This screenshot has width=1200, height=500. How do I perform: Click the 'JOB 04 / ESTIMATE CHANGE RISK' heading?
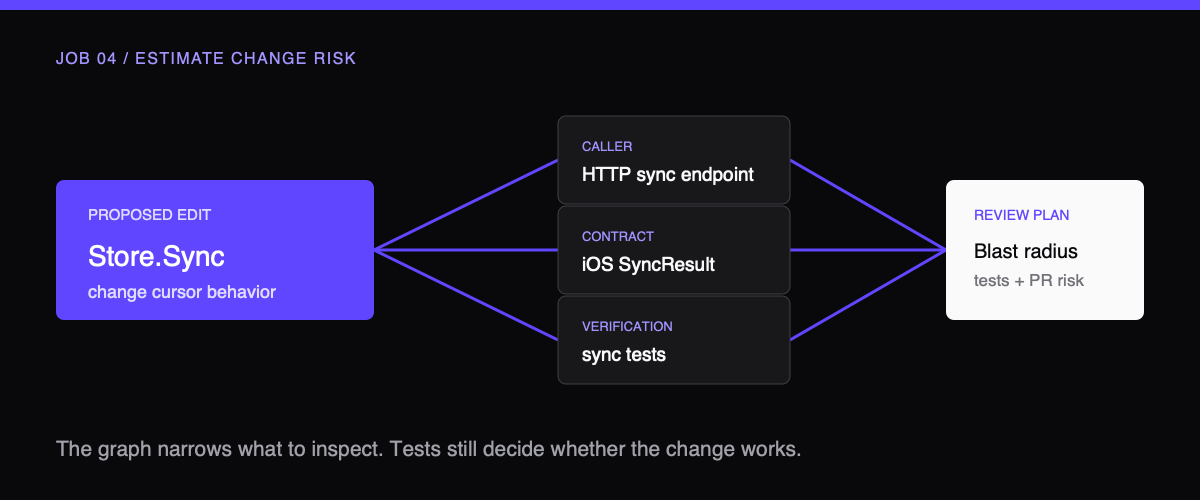click(206, 59)
